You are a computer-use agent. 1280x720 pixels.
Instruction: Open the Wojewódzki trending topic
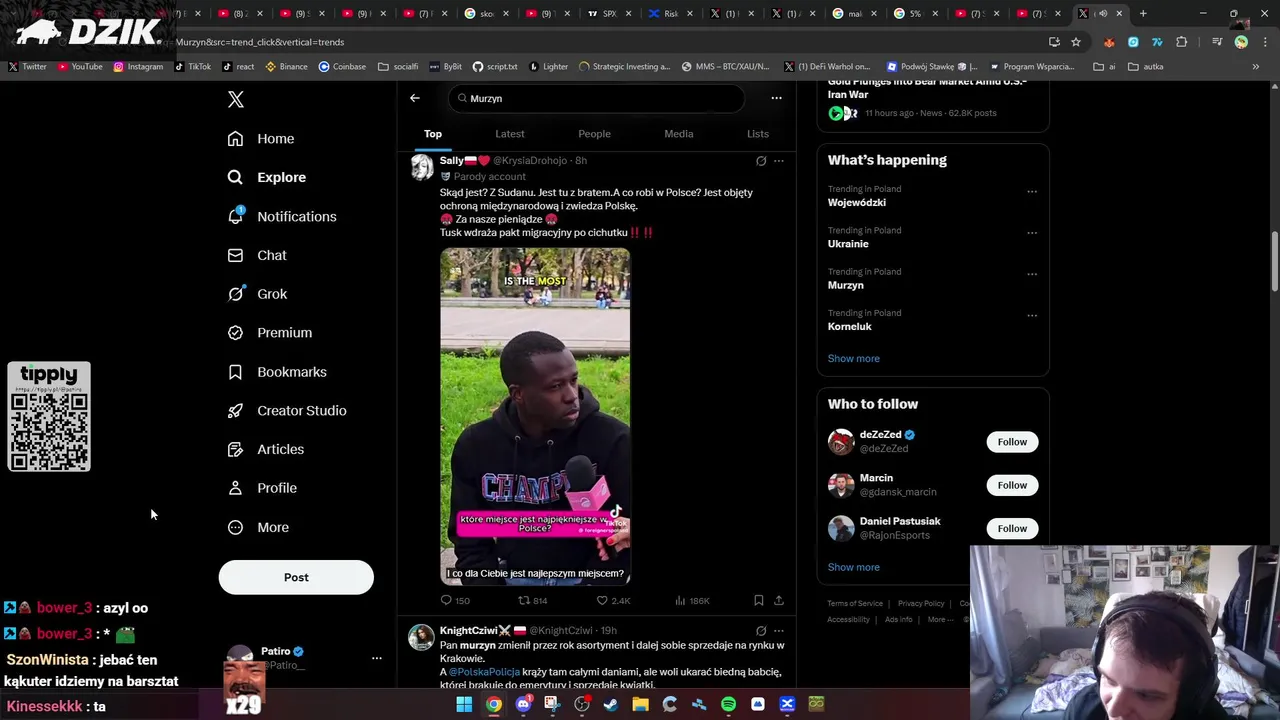[857, 203]
